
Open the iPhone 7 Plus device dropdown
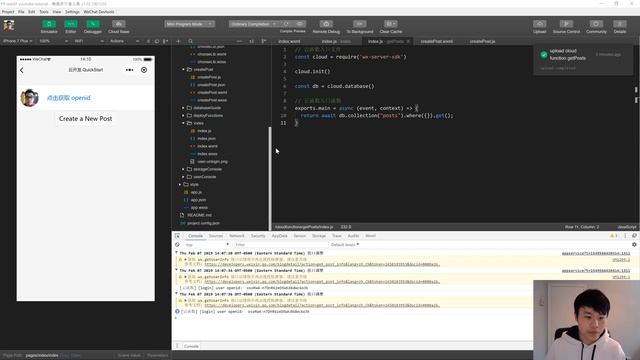(x=18, y=41)
